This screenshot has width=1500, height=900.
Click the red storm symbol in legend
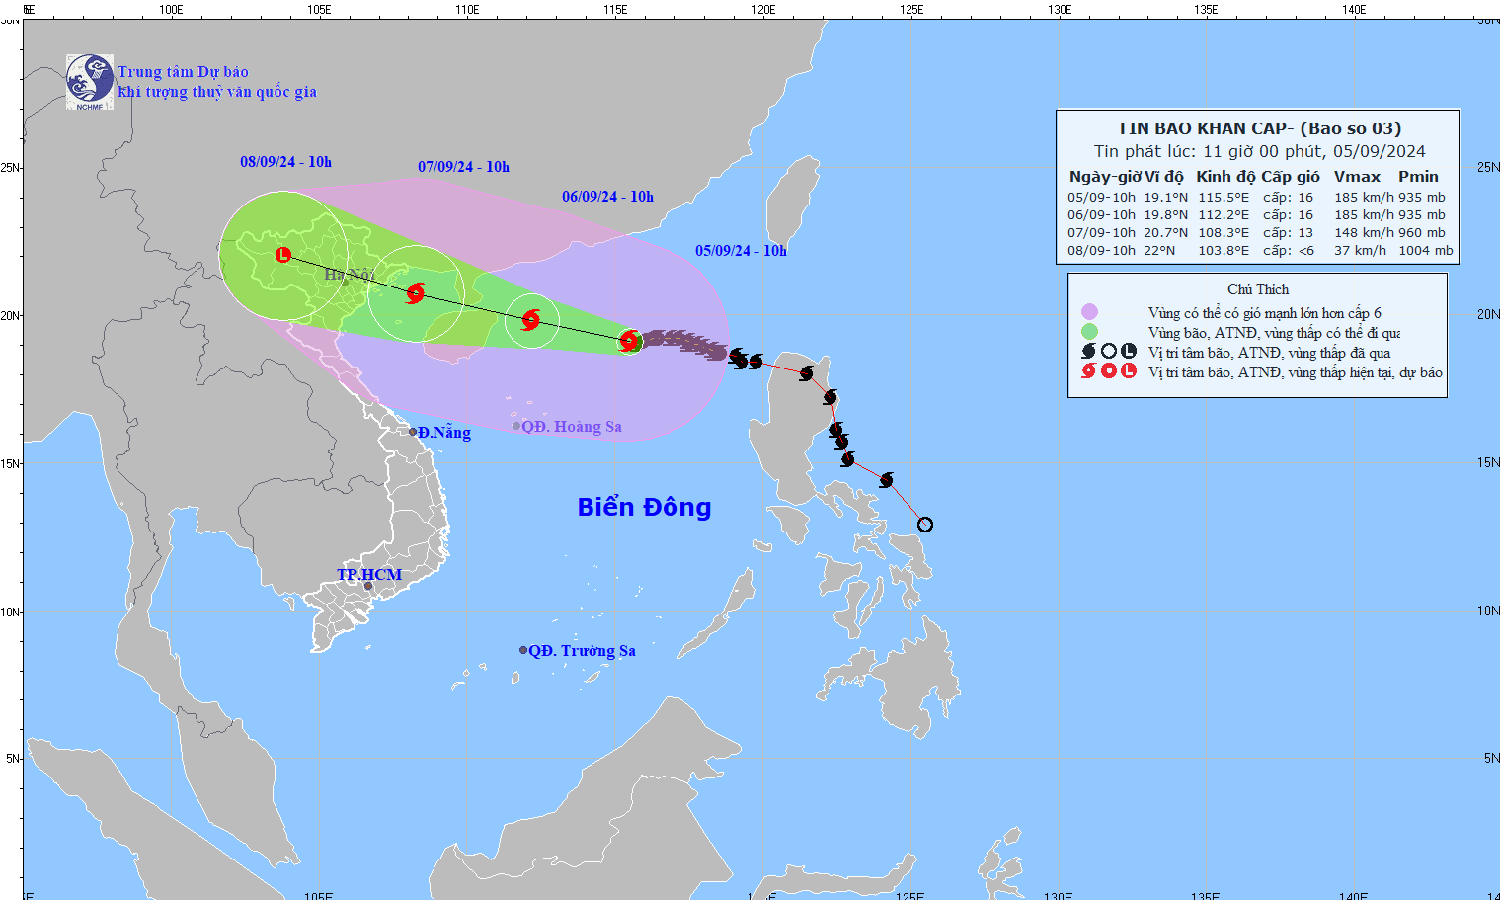click(1089, 372)
